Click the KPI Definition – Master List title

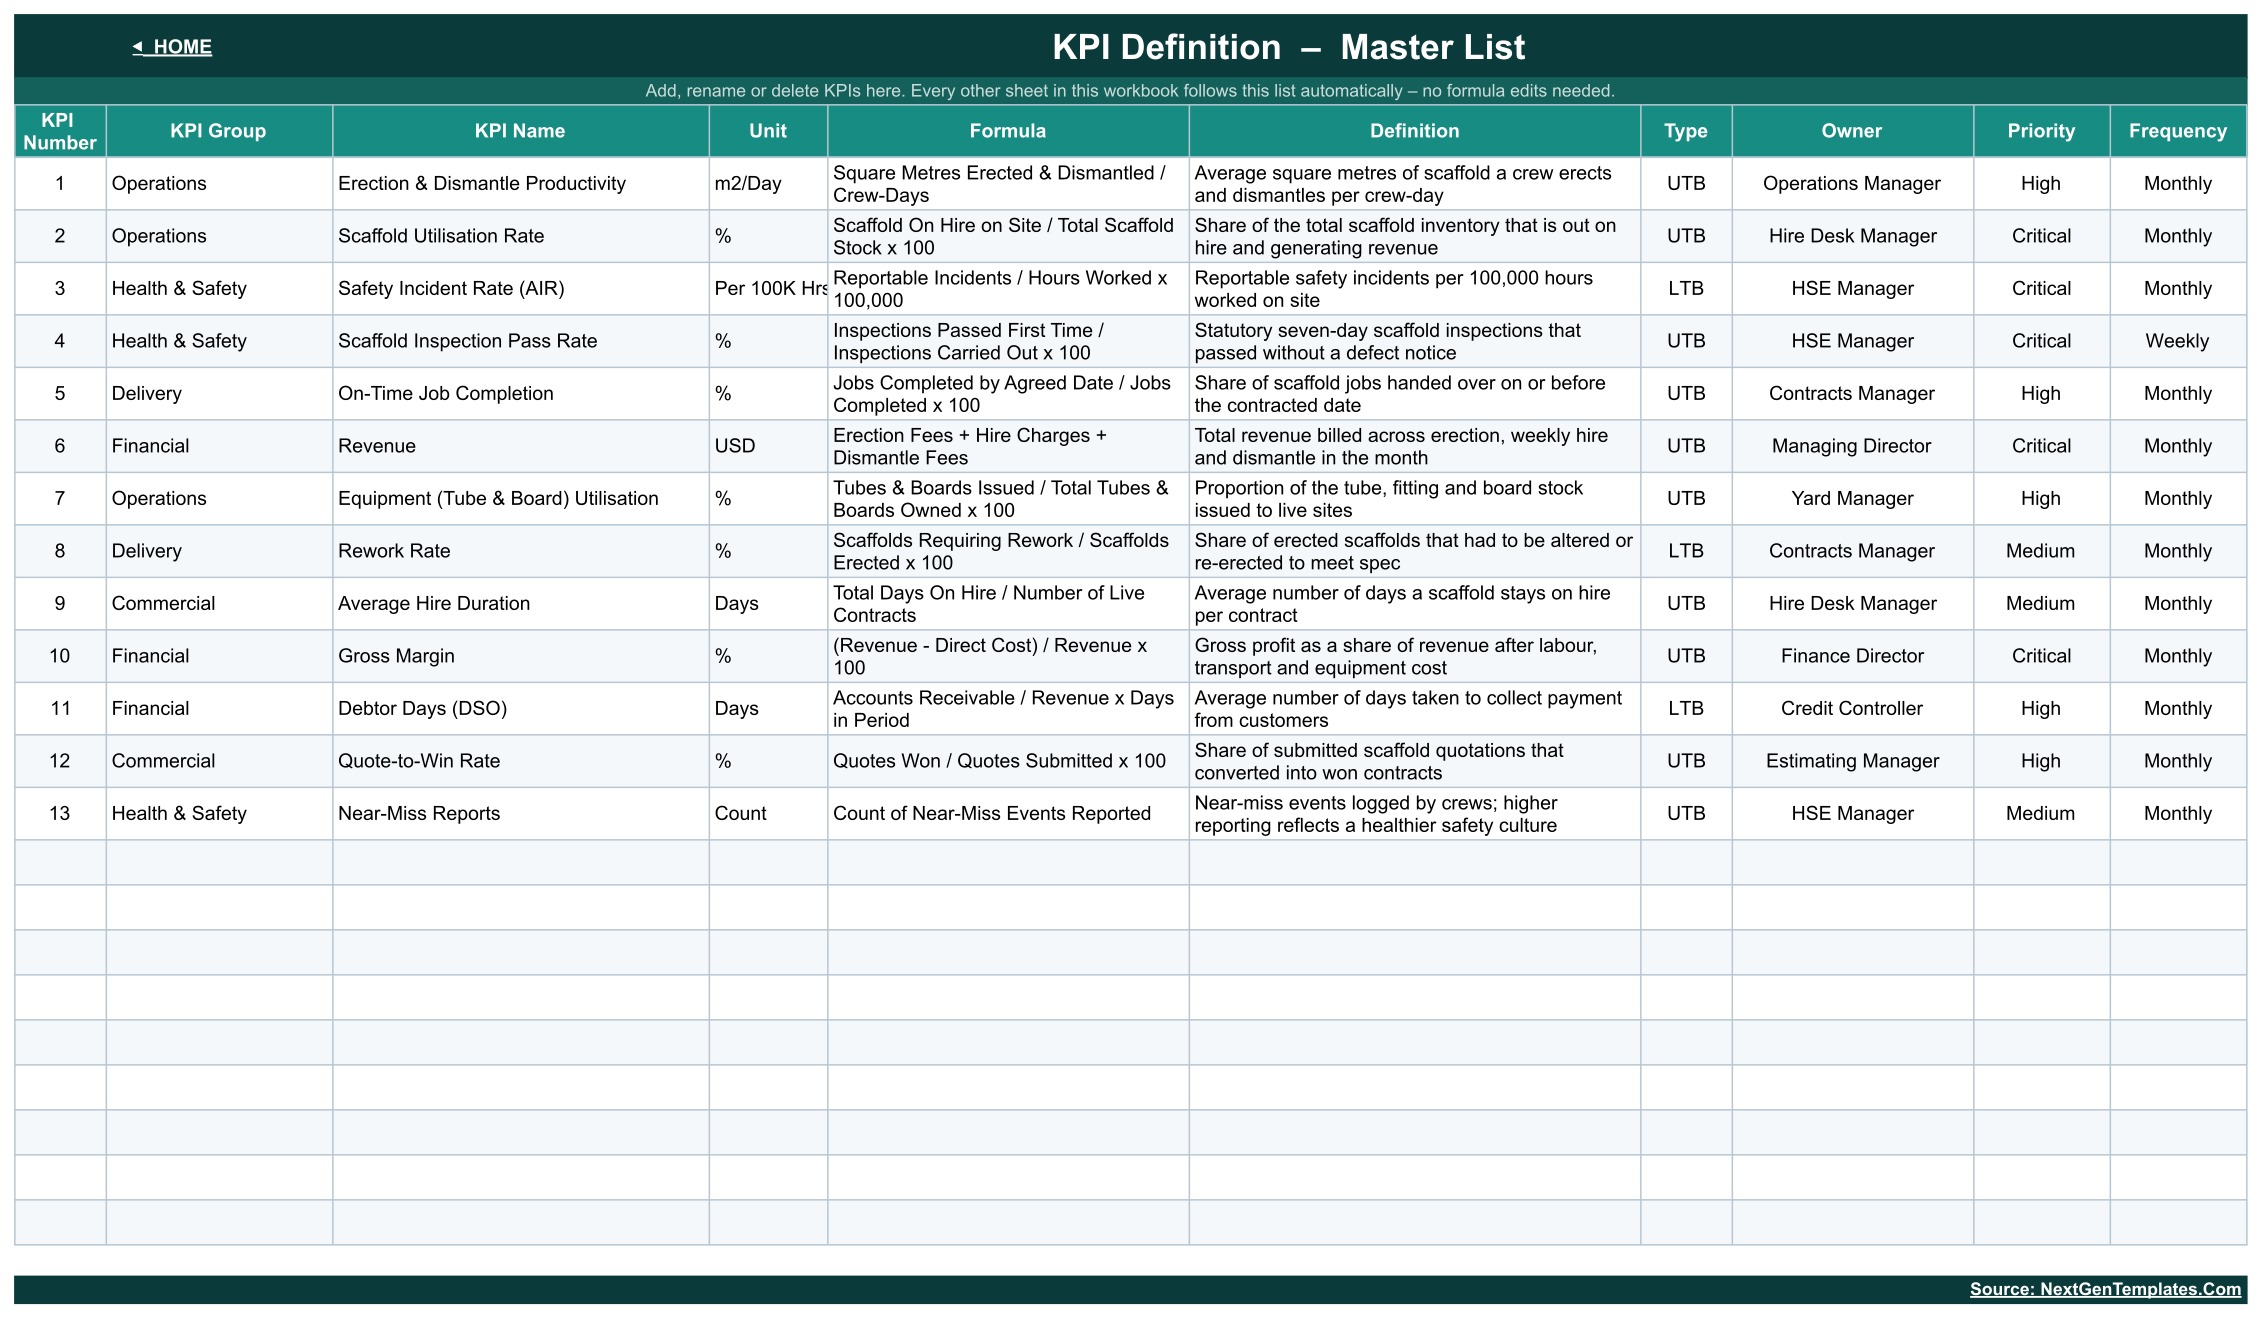click(1288, 47)
